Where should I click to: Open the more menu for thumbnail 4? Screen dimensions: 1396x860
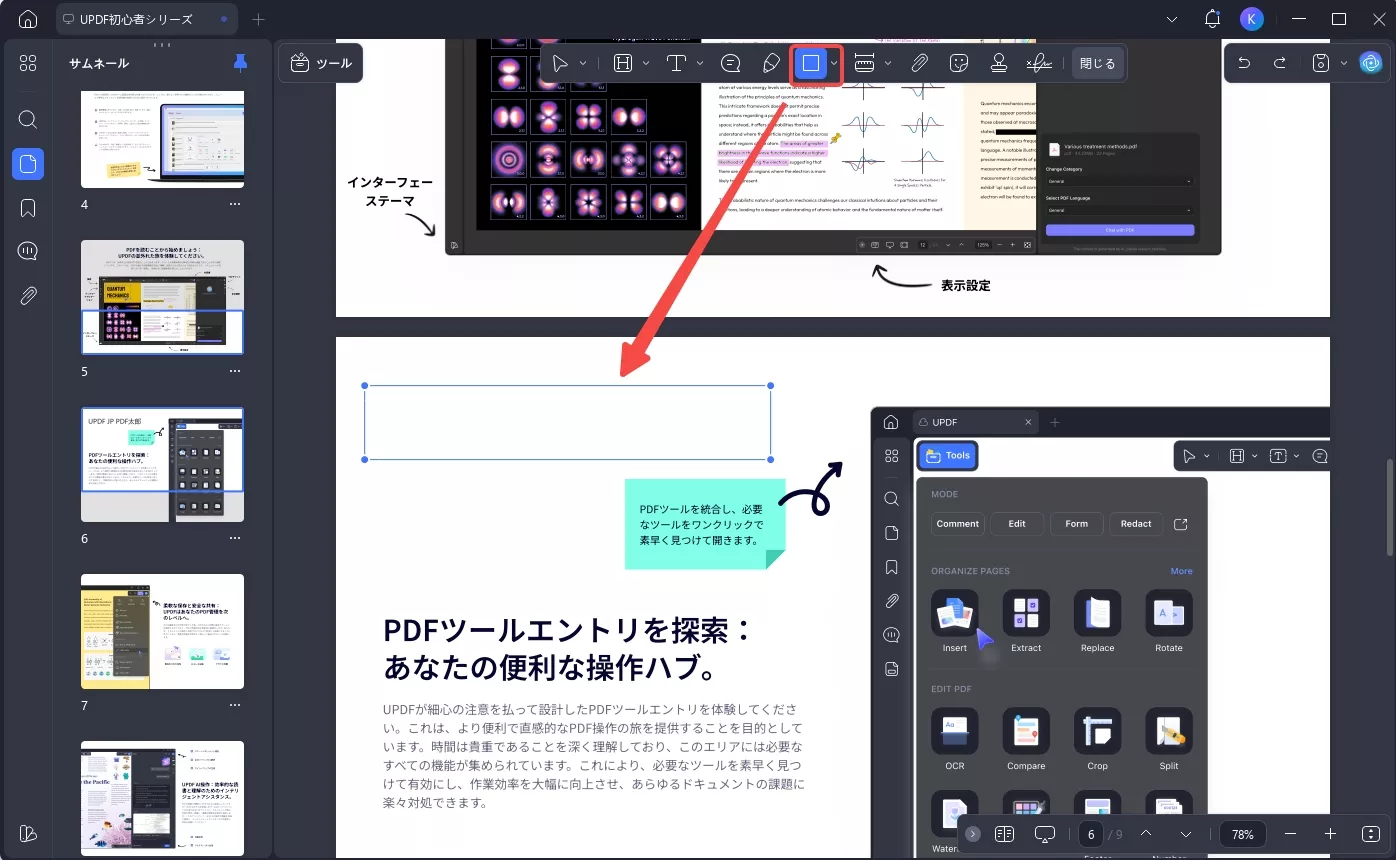[235, 204]
